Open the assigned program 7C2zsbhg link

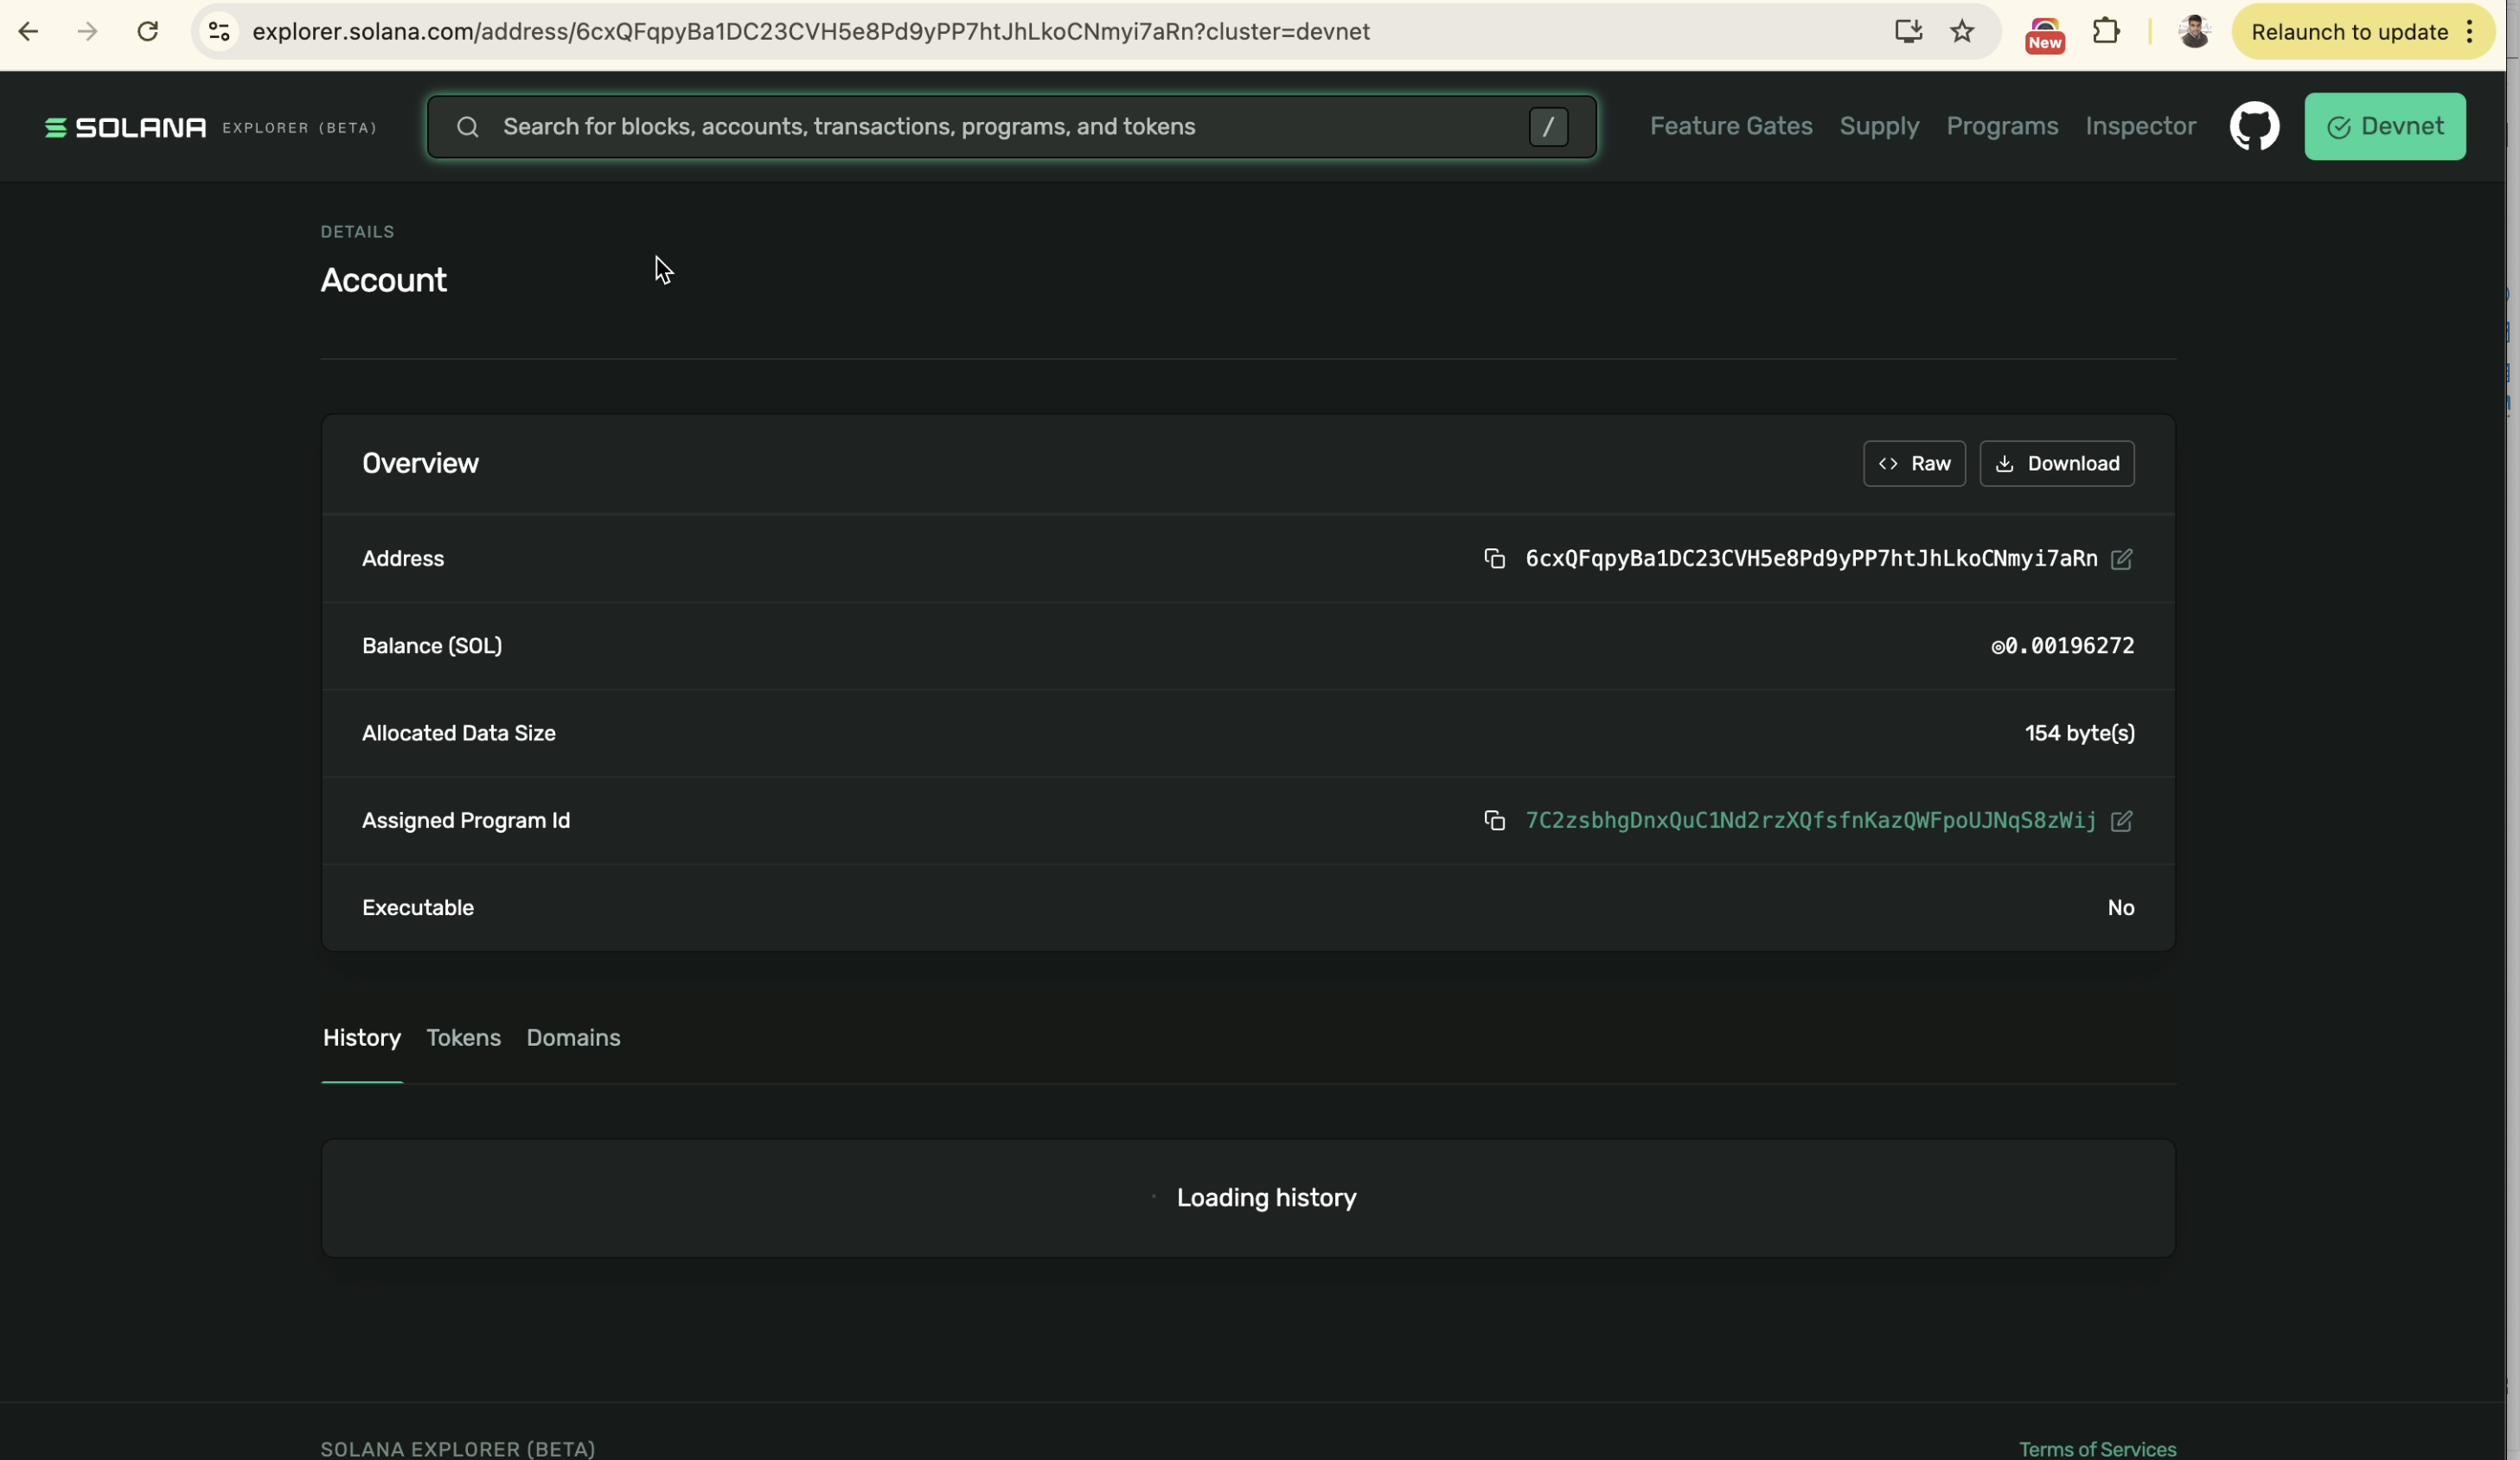coord(1810,820)
